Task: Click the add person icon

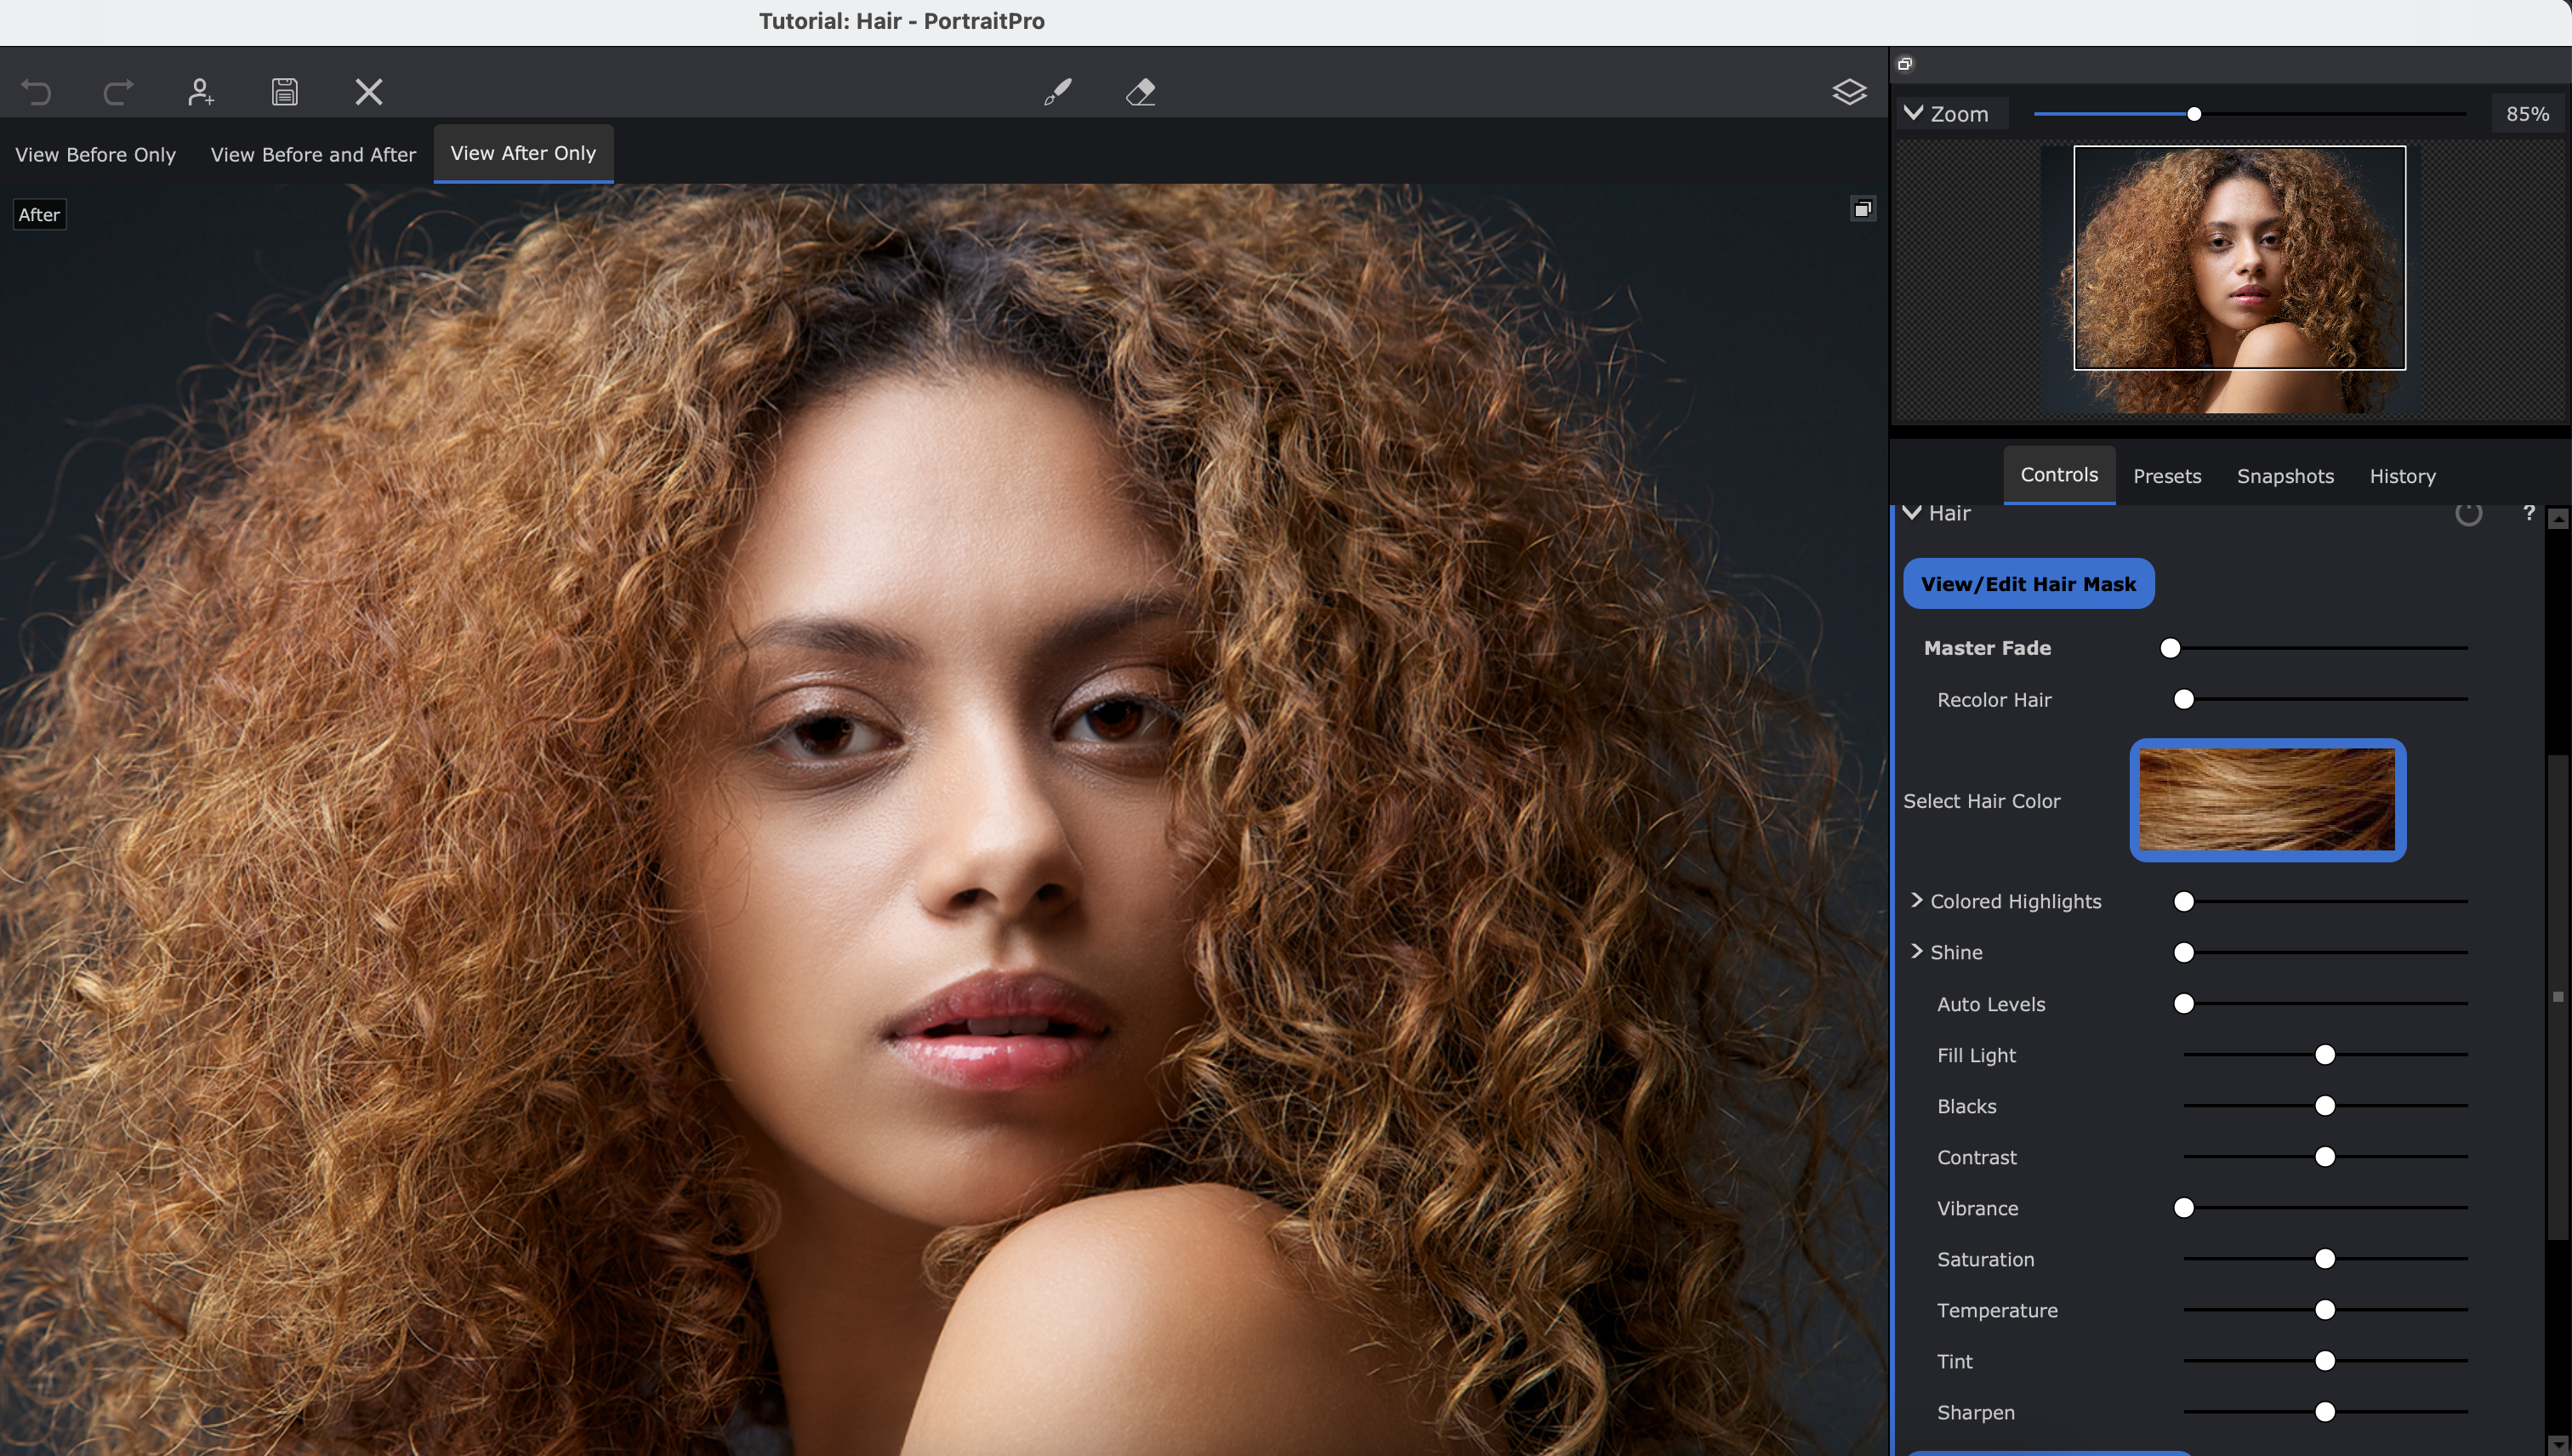Action: coord(201,92)
